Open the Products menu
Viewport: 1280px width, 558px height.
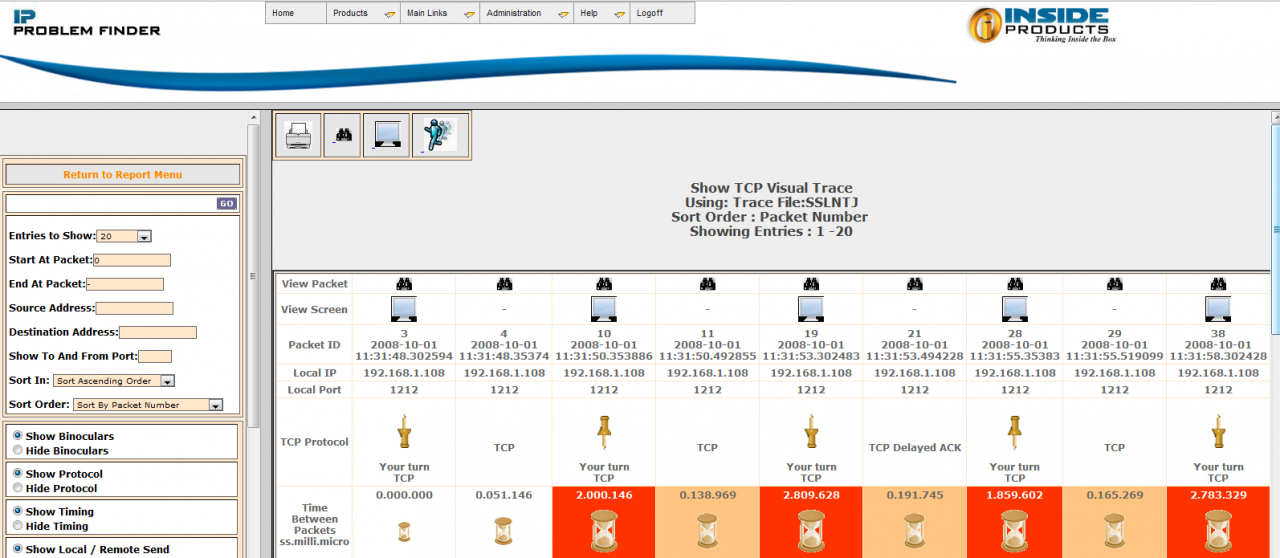pyautogui.click(x=362, y=13)
